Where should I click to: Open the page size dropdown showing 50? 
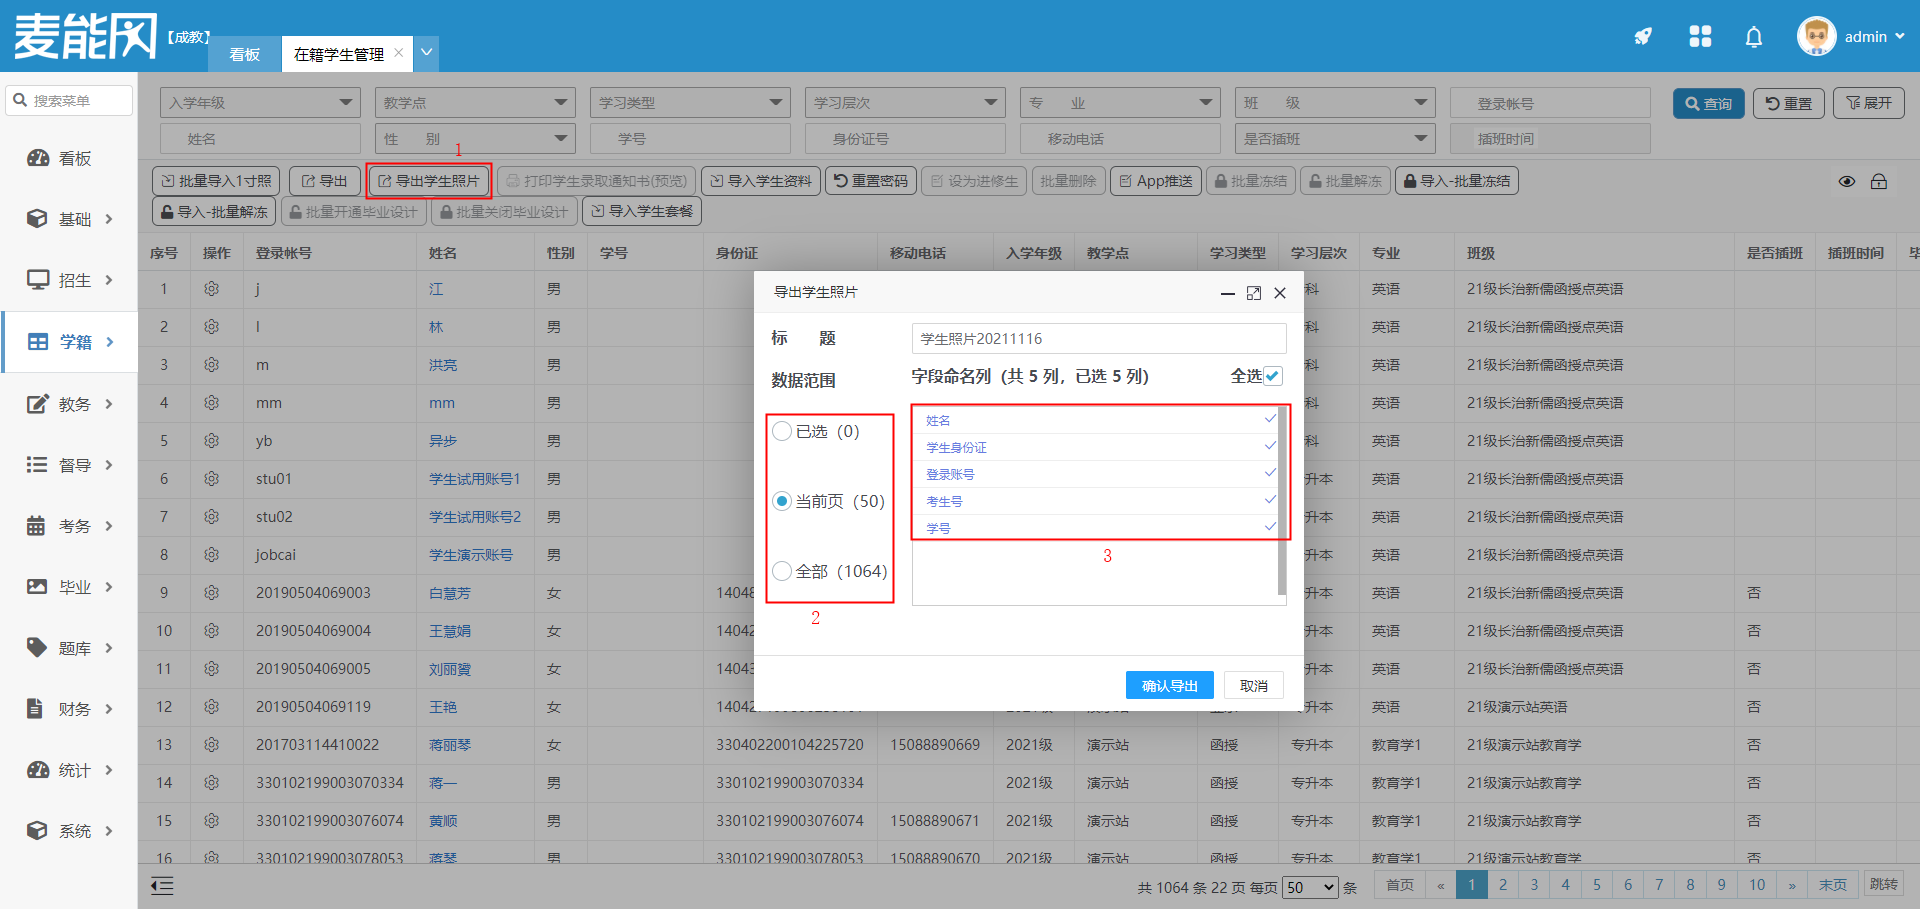(x=1311, y=887)
